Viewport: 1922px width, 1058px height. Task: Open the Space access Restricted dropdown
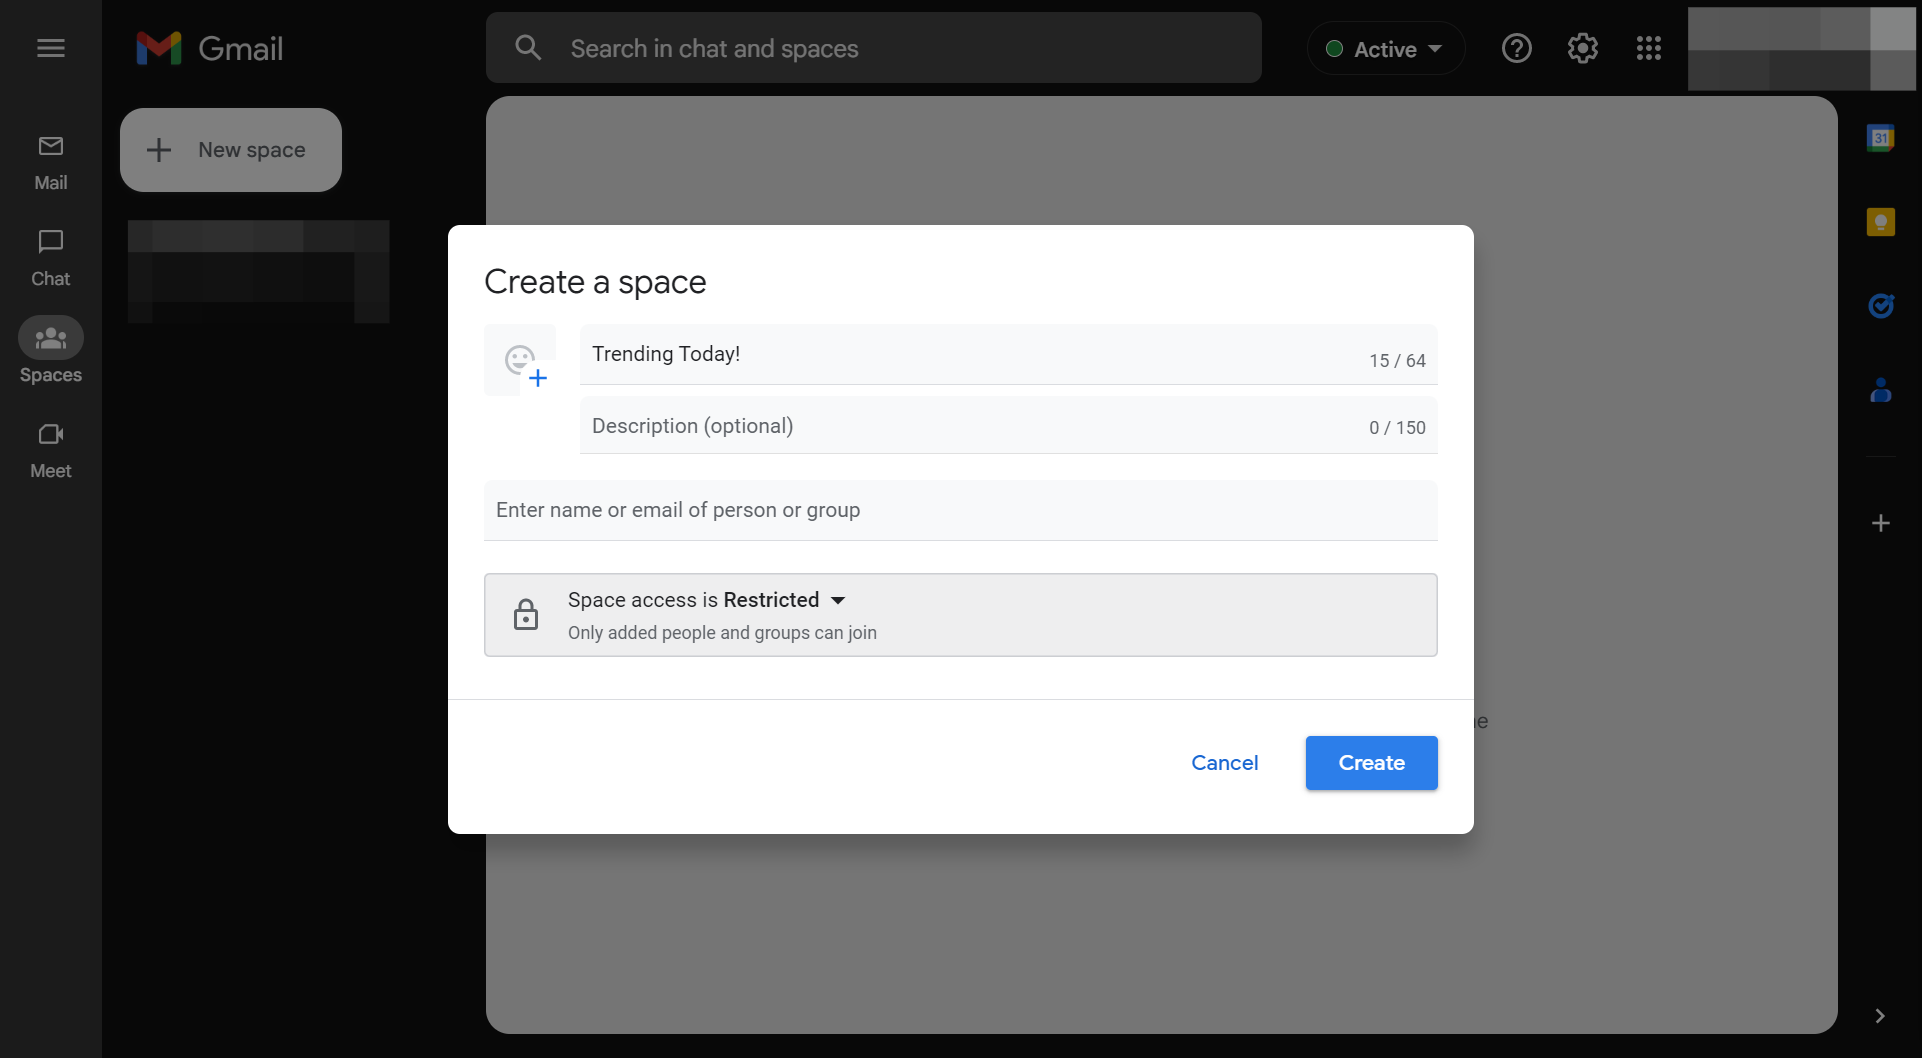click(x=961, y=615)
